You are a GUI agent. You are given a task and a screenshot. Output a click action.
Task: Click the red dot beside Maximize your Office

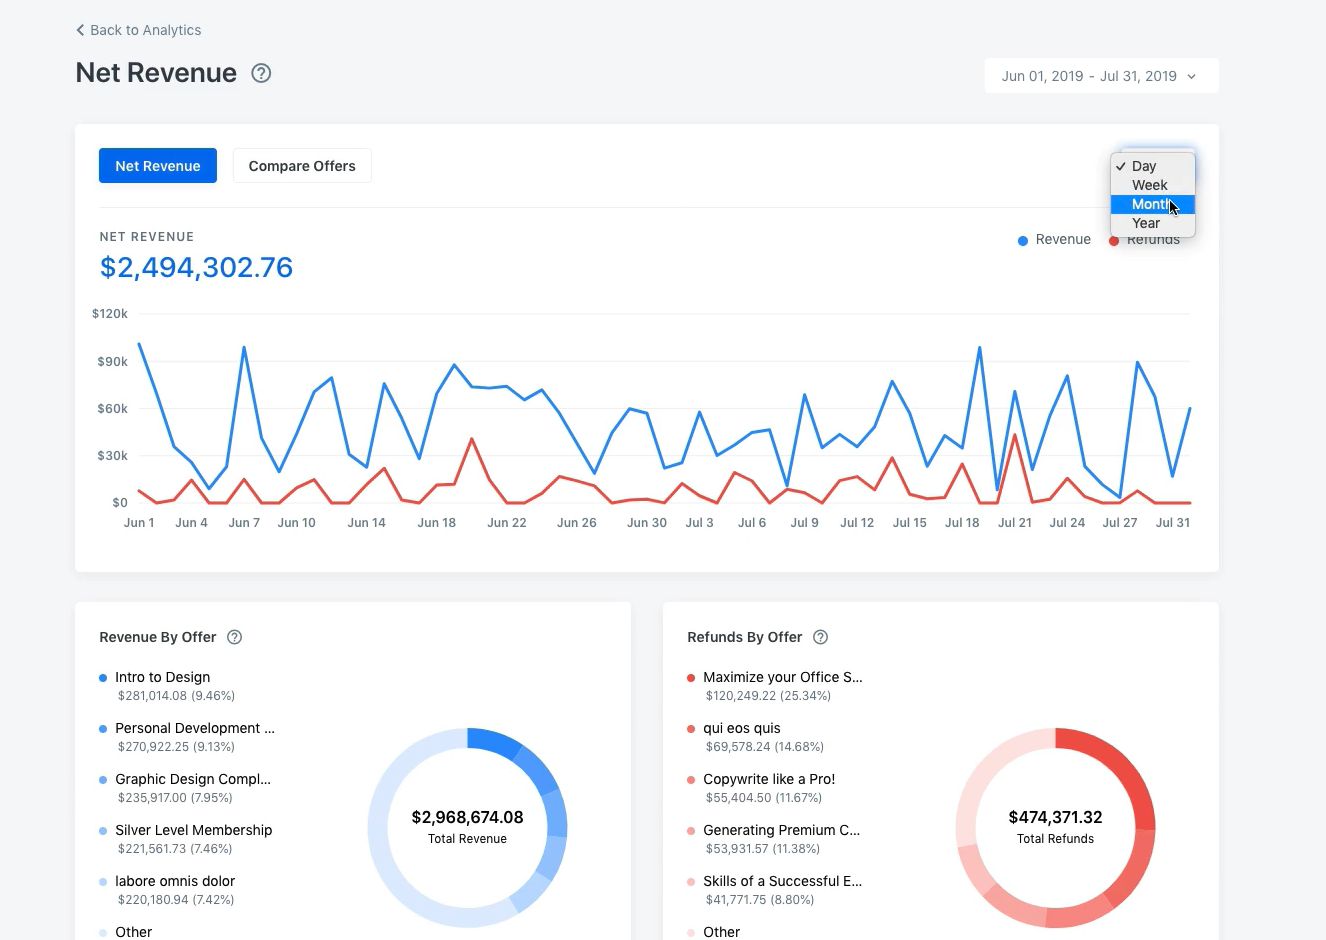[x=691, y=678]
